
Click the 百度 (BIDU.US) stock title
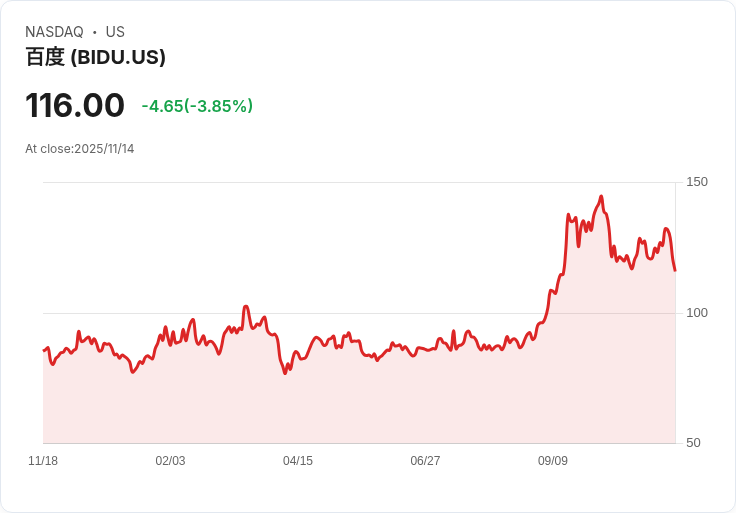click(x=95, y=57)
